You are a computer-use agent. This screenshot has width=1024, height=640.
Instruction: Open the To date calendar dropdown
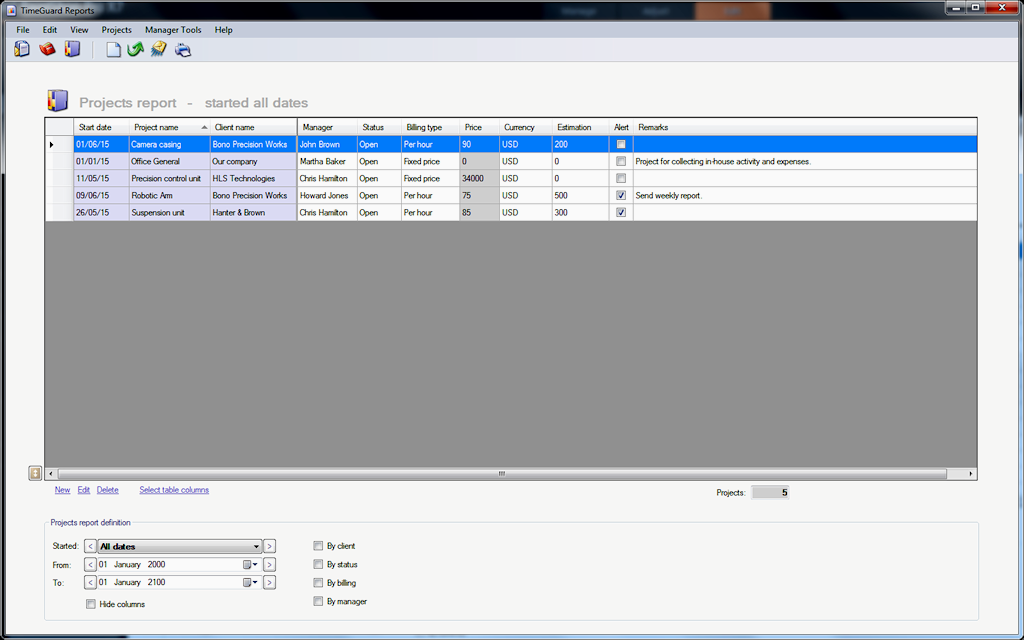(x=250, y=582)
